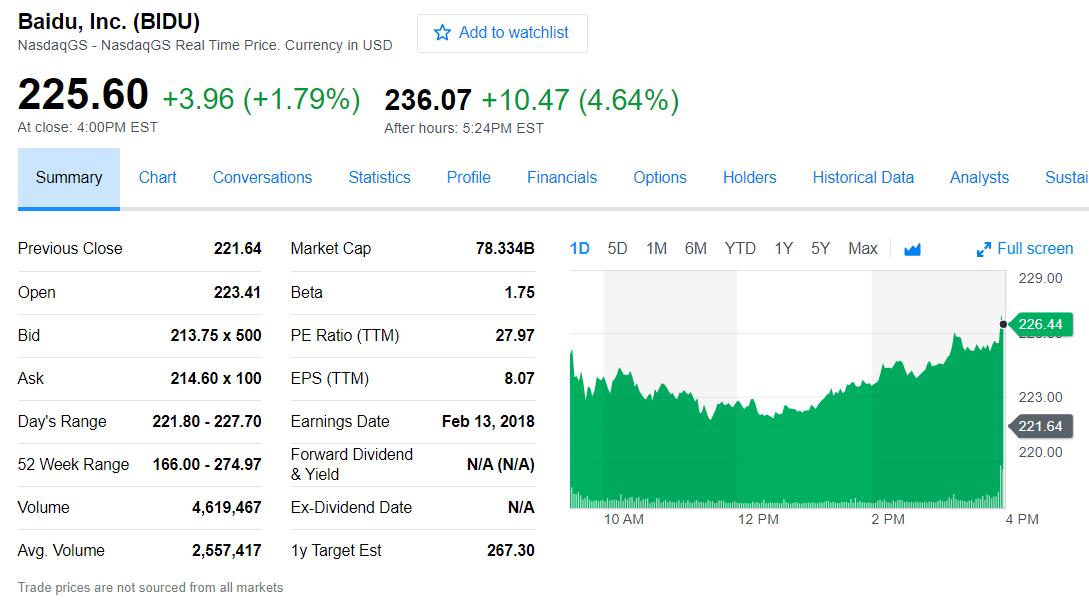Click the star icon beside Add to watchlist
The width and height of the screenshot is (1089, 602).
[x=442, y=33]
